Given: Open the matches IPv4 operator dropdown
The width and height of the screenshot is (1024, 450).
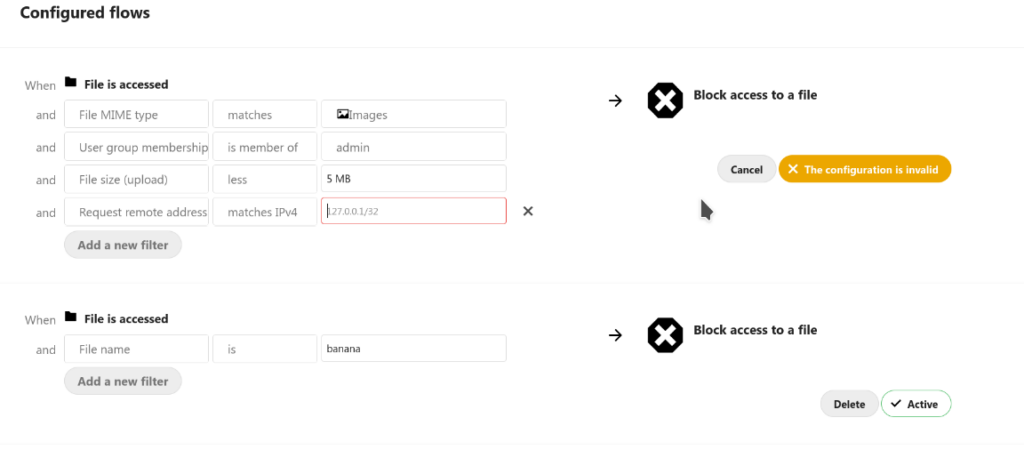Looking at the screenshot, I should pyautogui.click(x=264, y=212).
